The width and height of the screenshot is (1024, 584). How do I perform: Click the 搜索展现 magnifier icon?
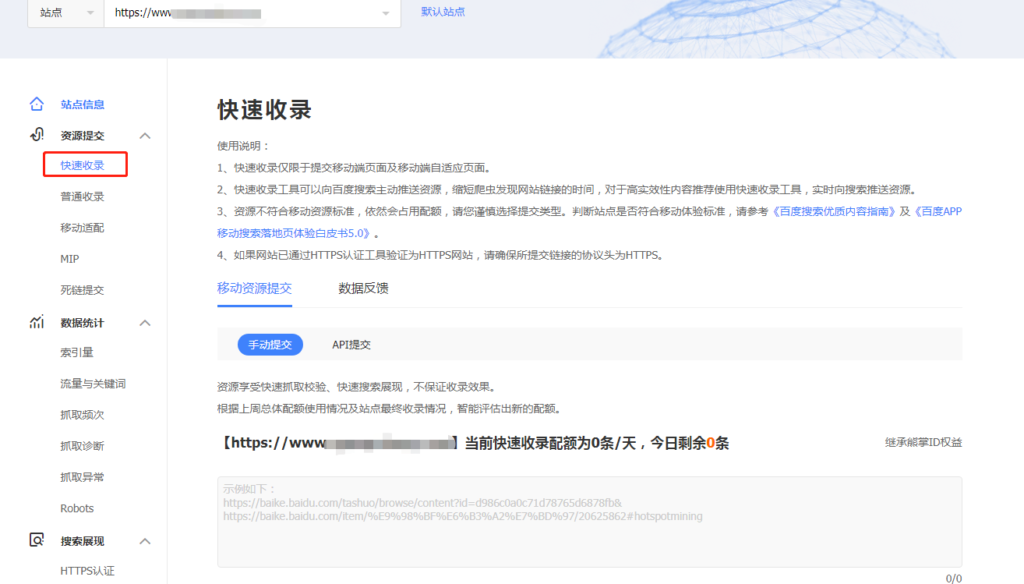pos(37,540)
